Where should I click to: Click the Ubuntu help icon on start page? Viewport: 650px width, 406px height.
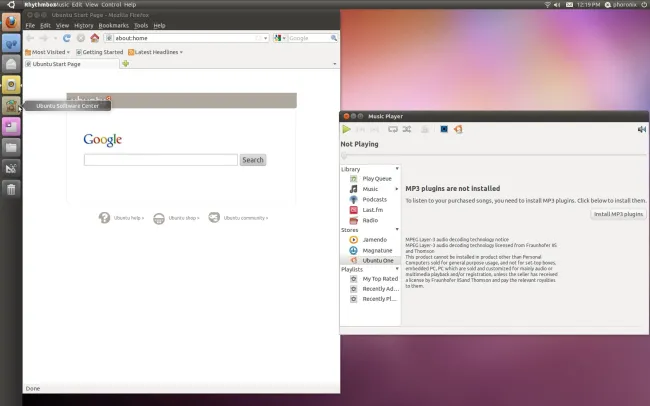coord(104,218)
